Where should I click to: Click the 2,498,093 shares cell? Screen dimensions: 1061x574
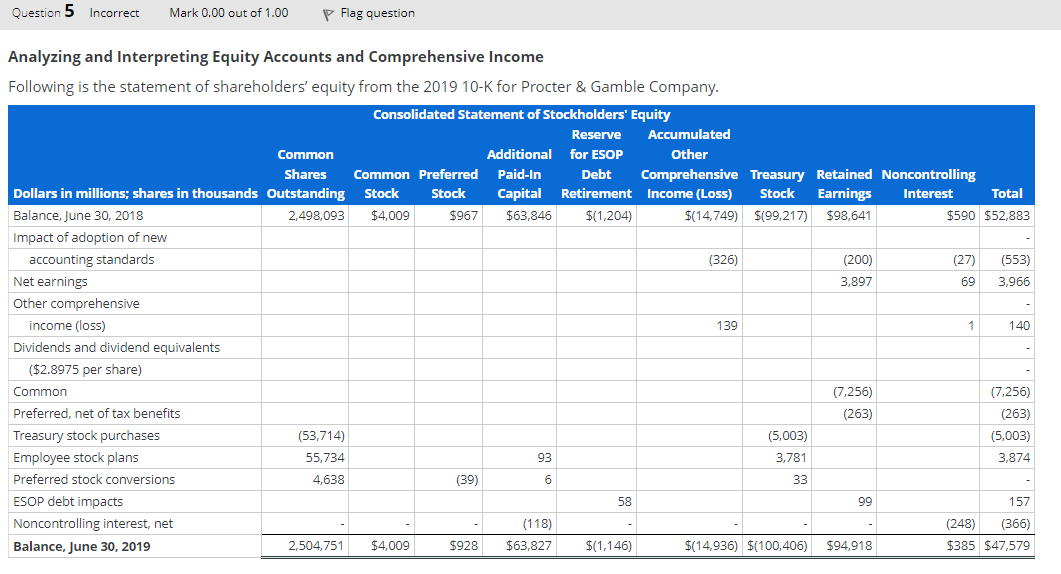click(305, 216)
